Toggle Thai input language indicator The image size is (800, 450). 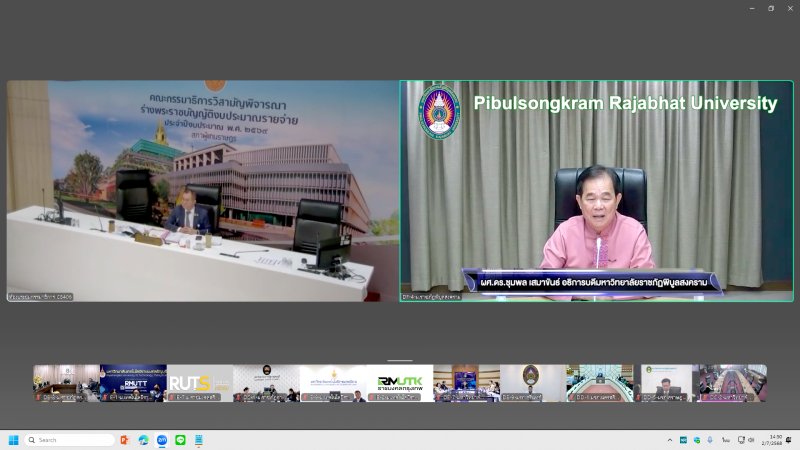click(726, 440)
